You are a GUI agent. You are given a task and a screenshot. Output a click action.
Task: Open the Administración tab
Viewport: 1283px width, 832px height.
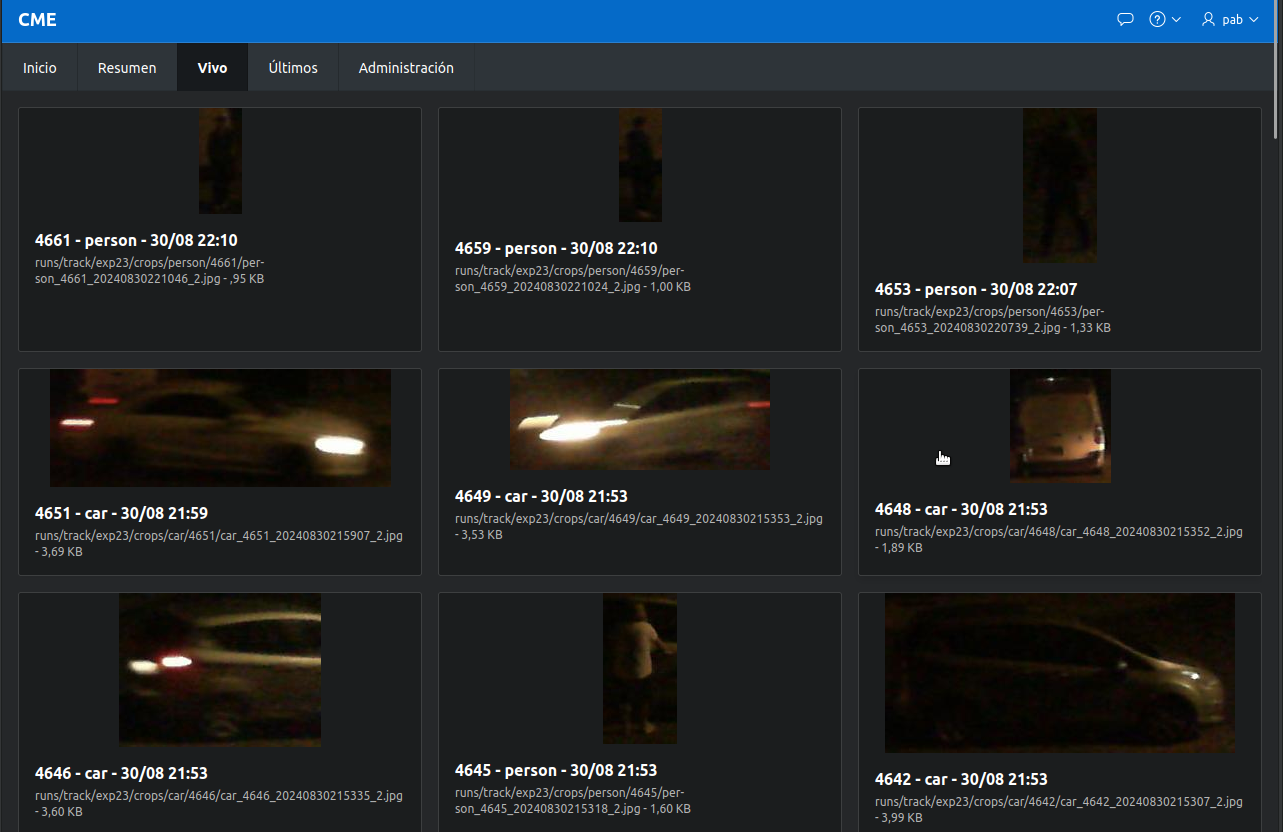406,68
